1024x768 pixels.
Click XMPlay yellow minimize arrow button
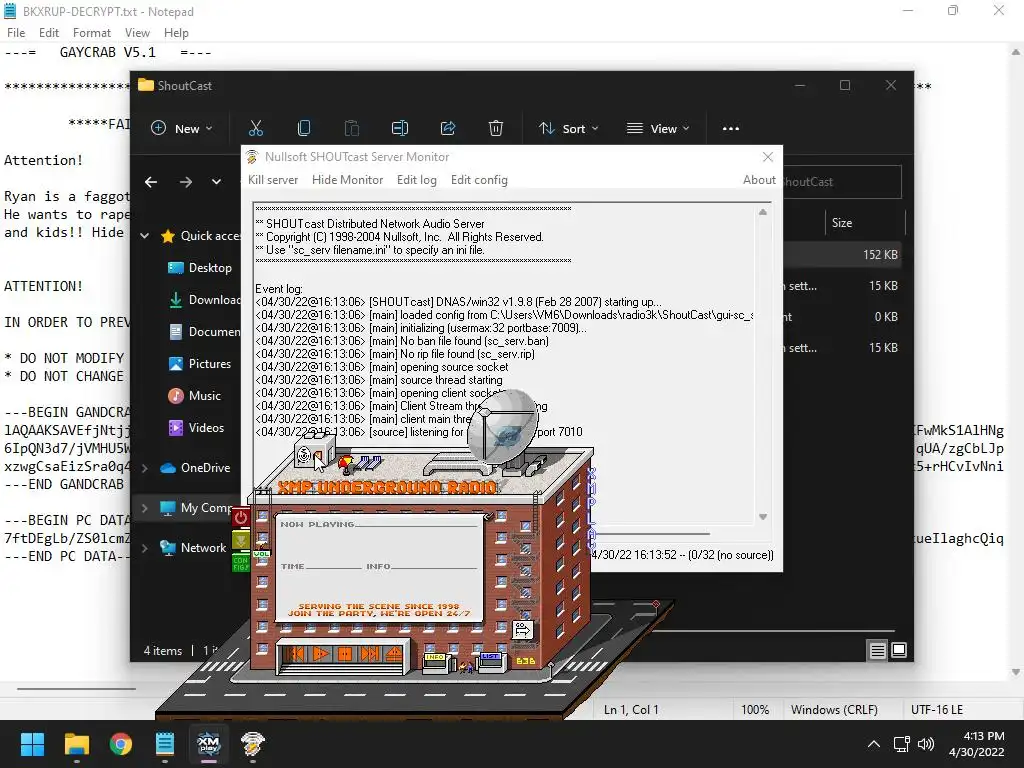click(240, 540)
